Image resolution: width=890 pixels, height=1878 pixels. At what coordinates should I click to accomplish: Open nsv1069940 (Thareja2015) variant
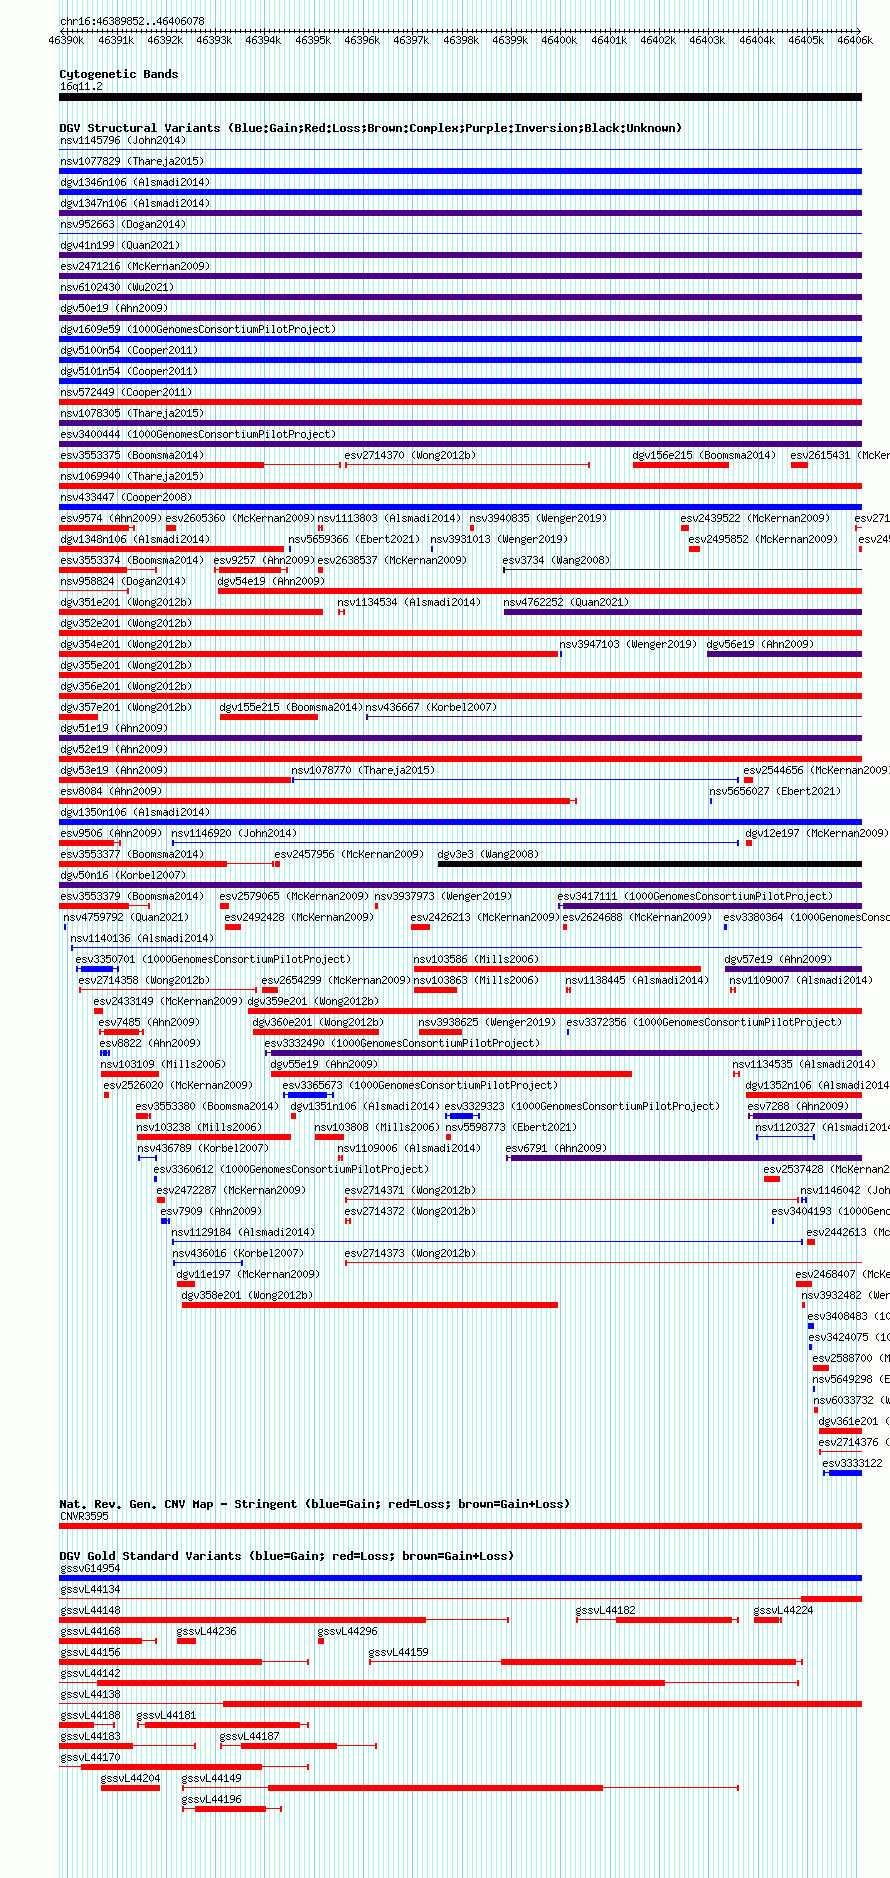[132, 476]
